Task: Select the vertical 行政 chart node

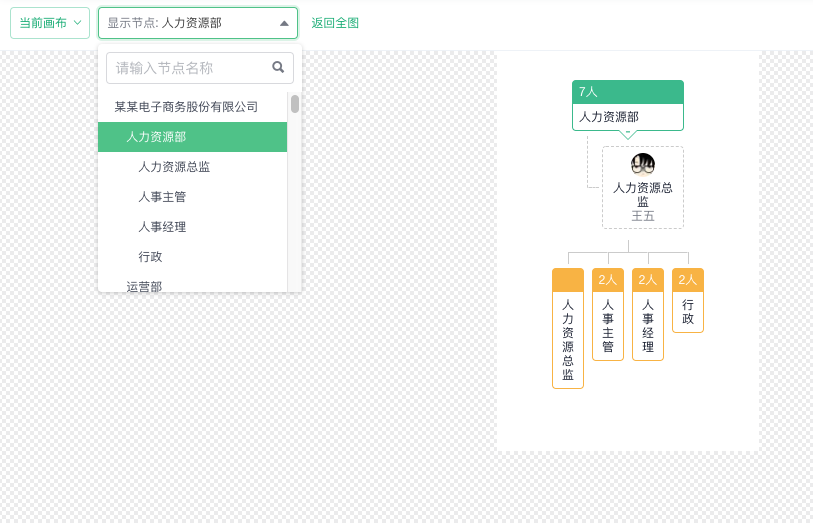Action: point(688,300)
